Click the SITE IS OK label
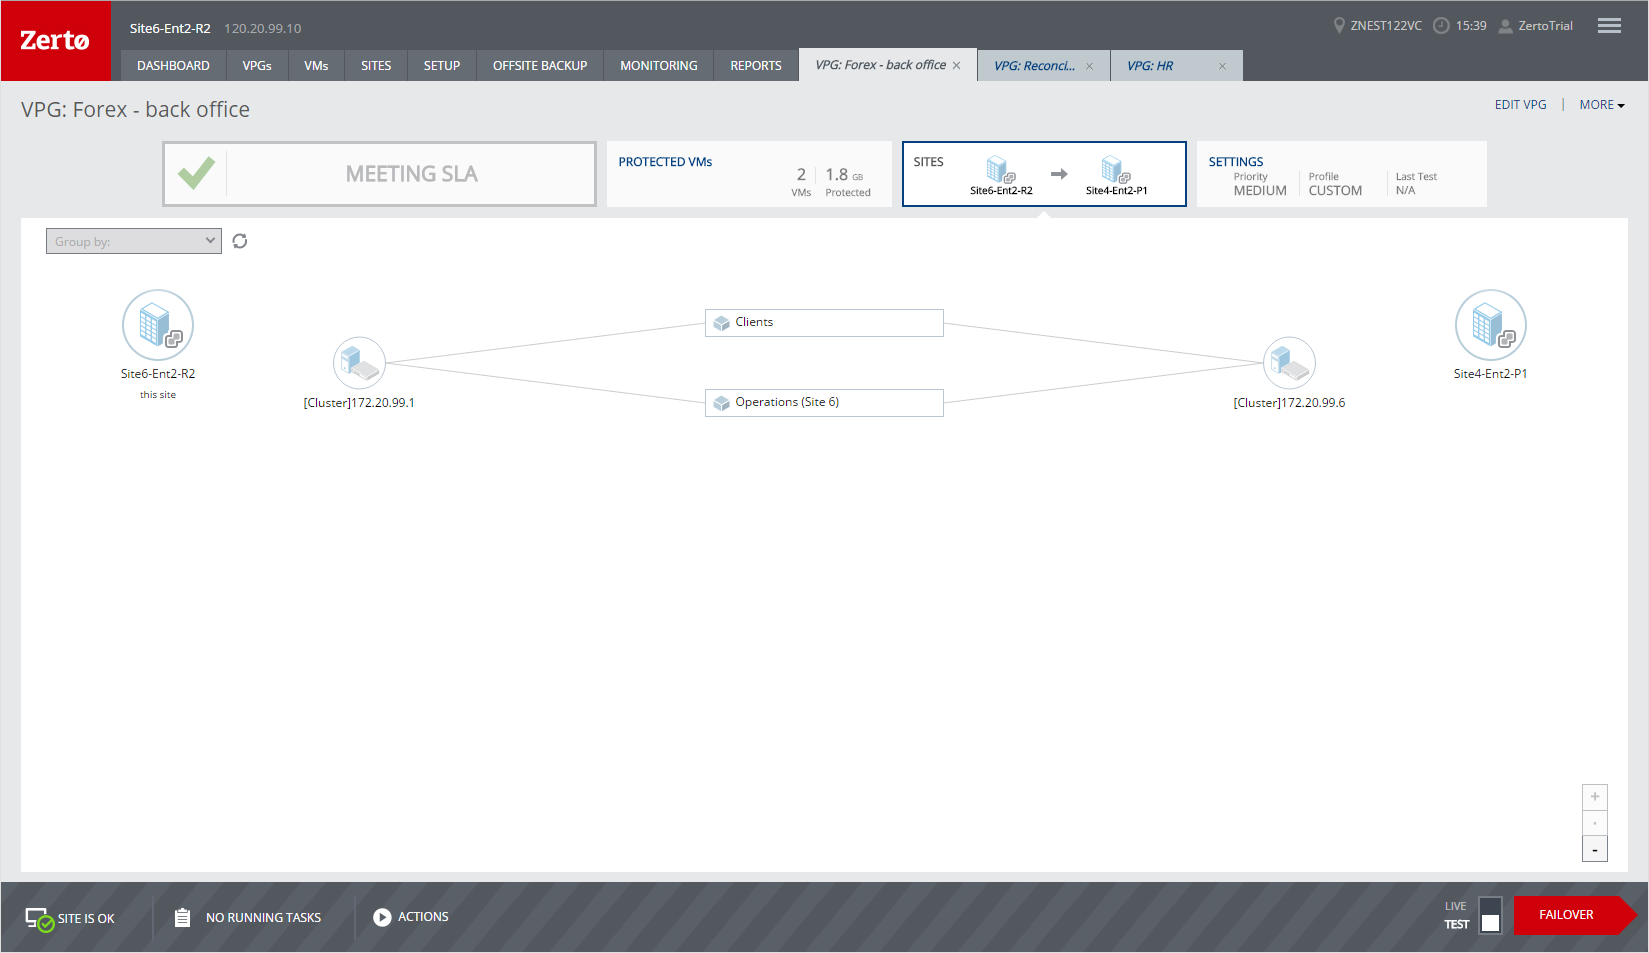 pyautogui.click(x=86, y=919)
